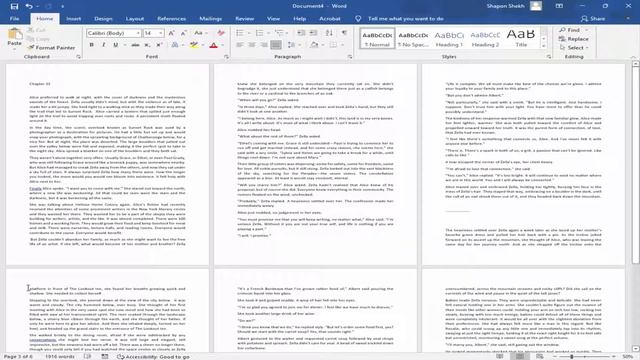Show paragraph marks with the pilcrow icon

[344, 33]
